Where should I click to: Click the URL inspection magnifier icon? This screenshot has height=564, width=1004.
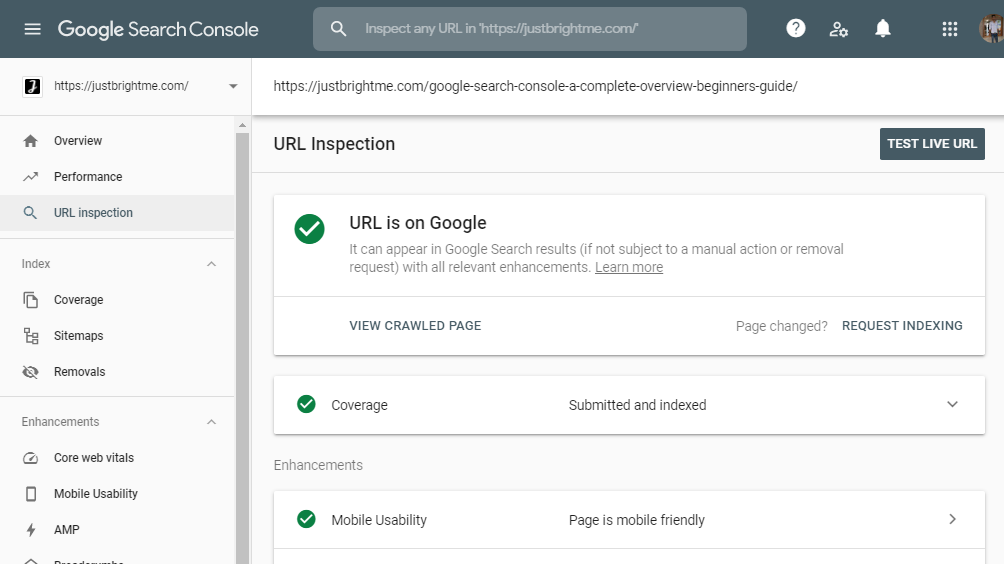point(30,213)
